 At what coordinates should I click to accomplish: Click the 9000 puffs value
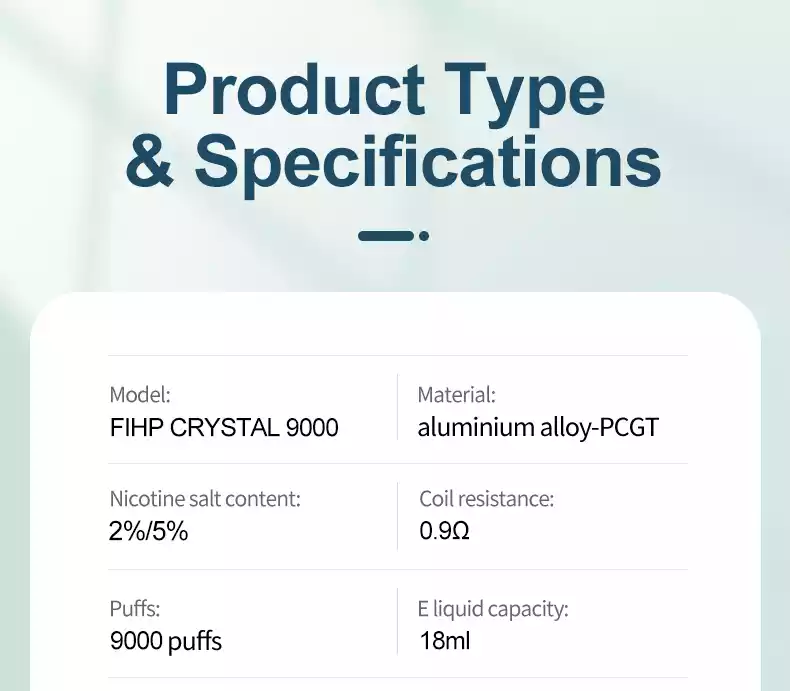click(166, 642)
